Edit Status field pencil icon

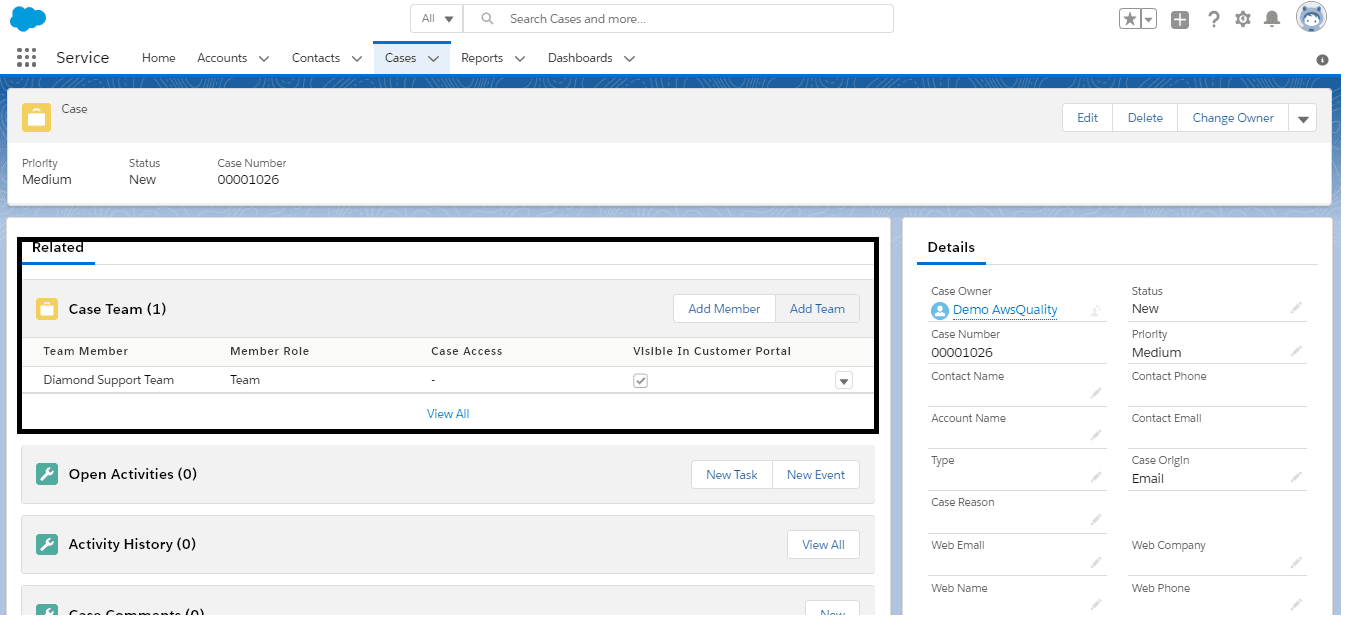click(x=1296, y=309)
